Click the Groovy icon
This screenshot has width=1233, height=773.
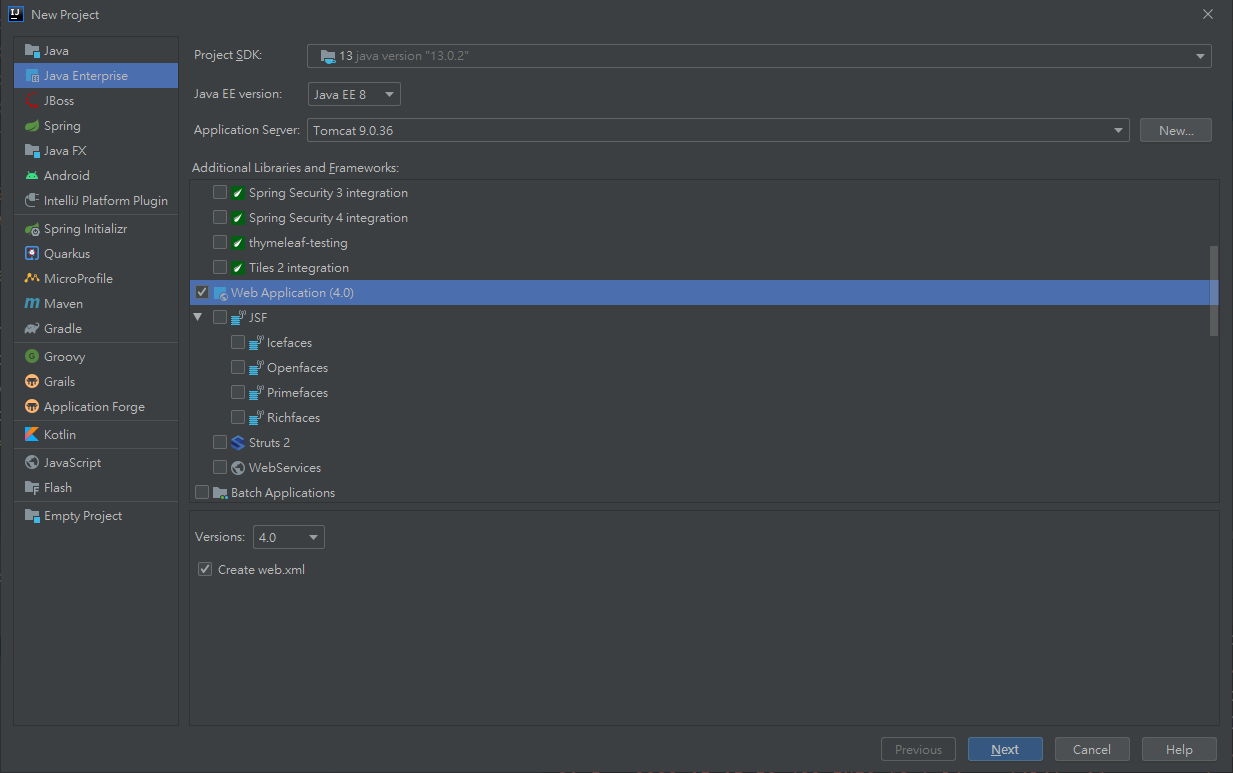pyautogui.click(x=32, y=357)
